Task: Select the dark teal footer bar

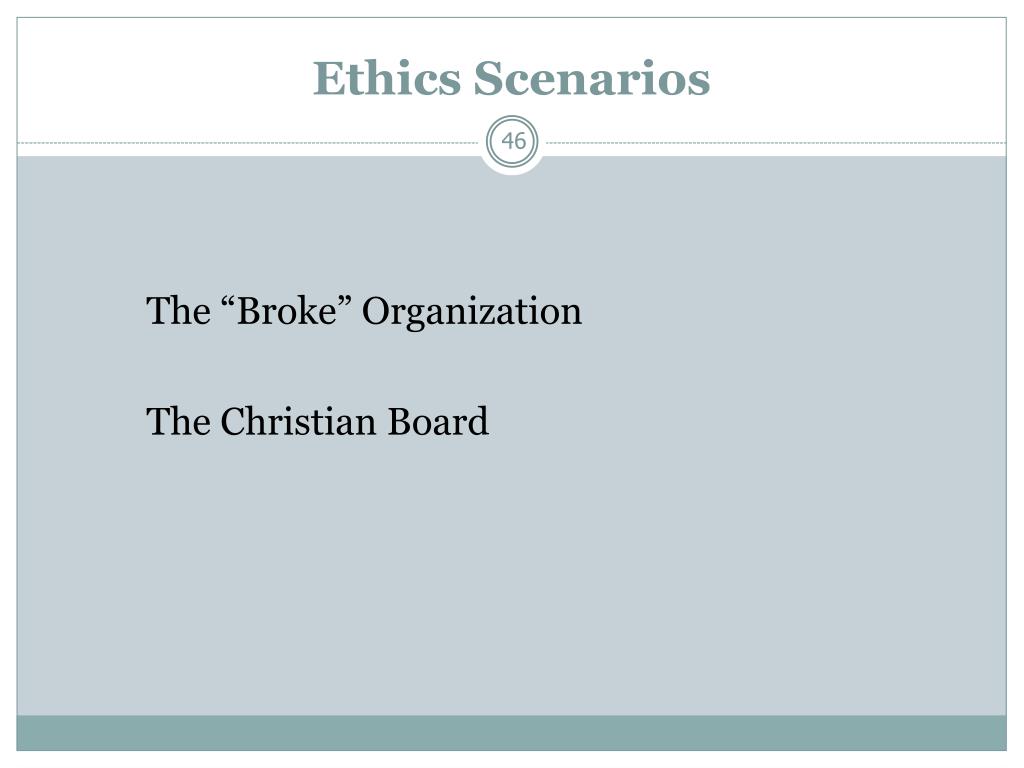Action: click(x=511, y=733)
